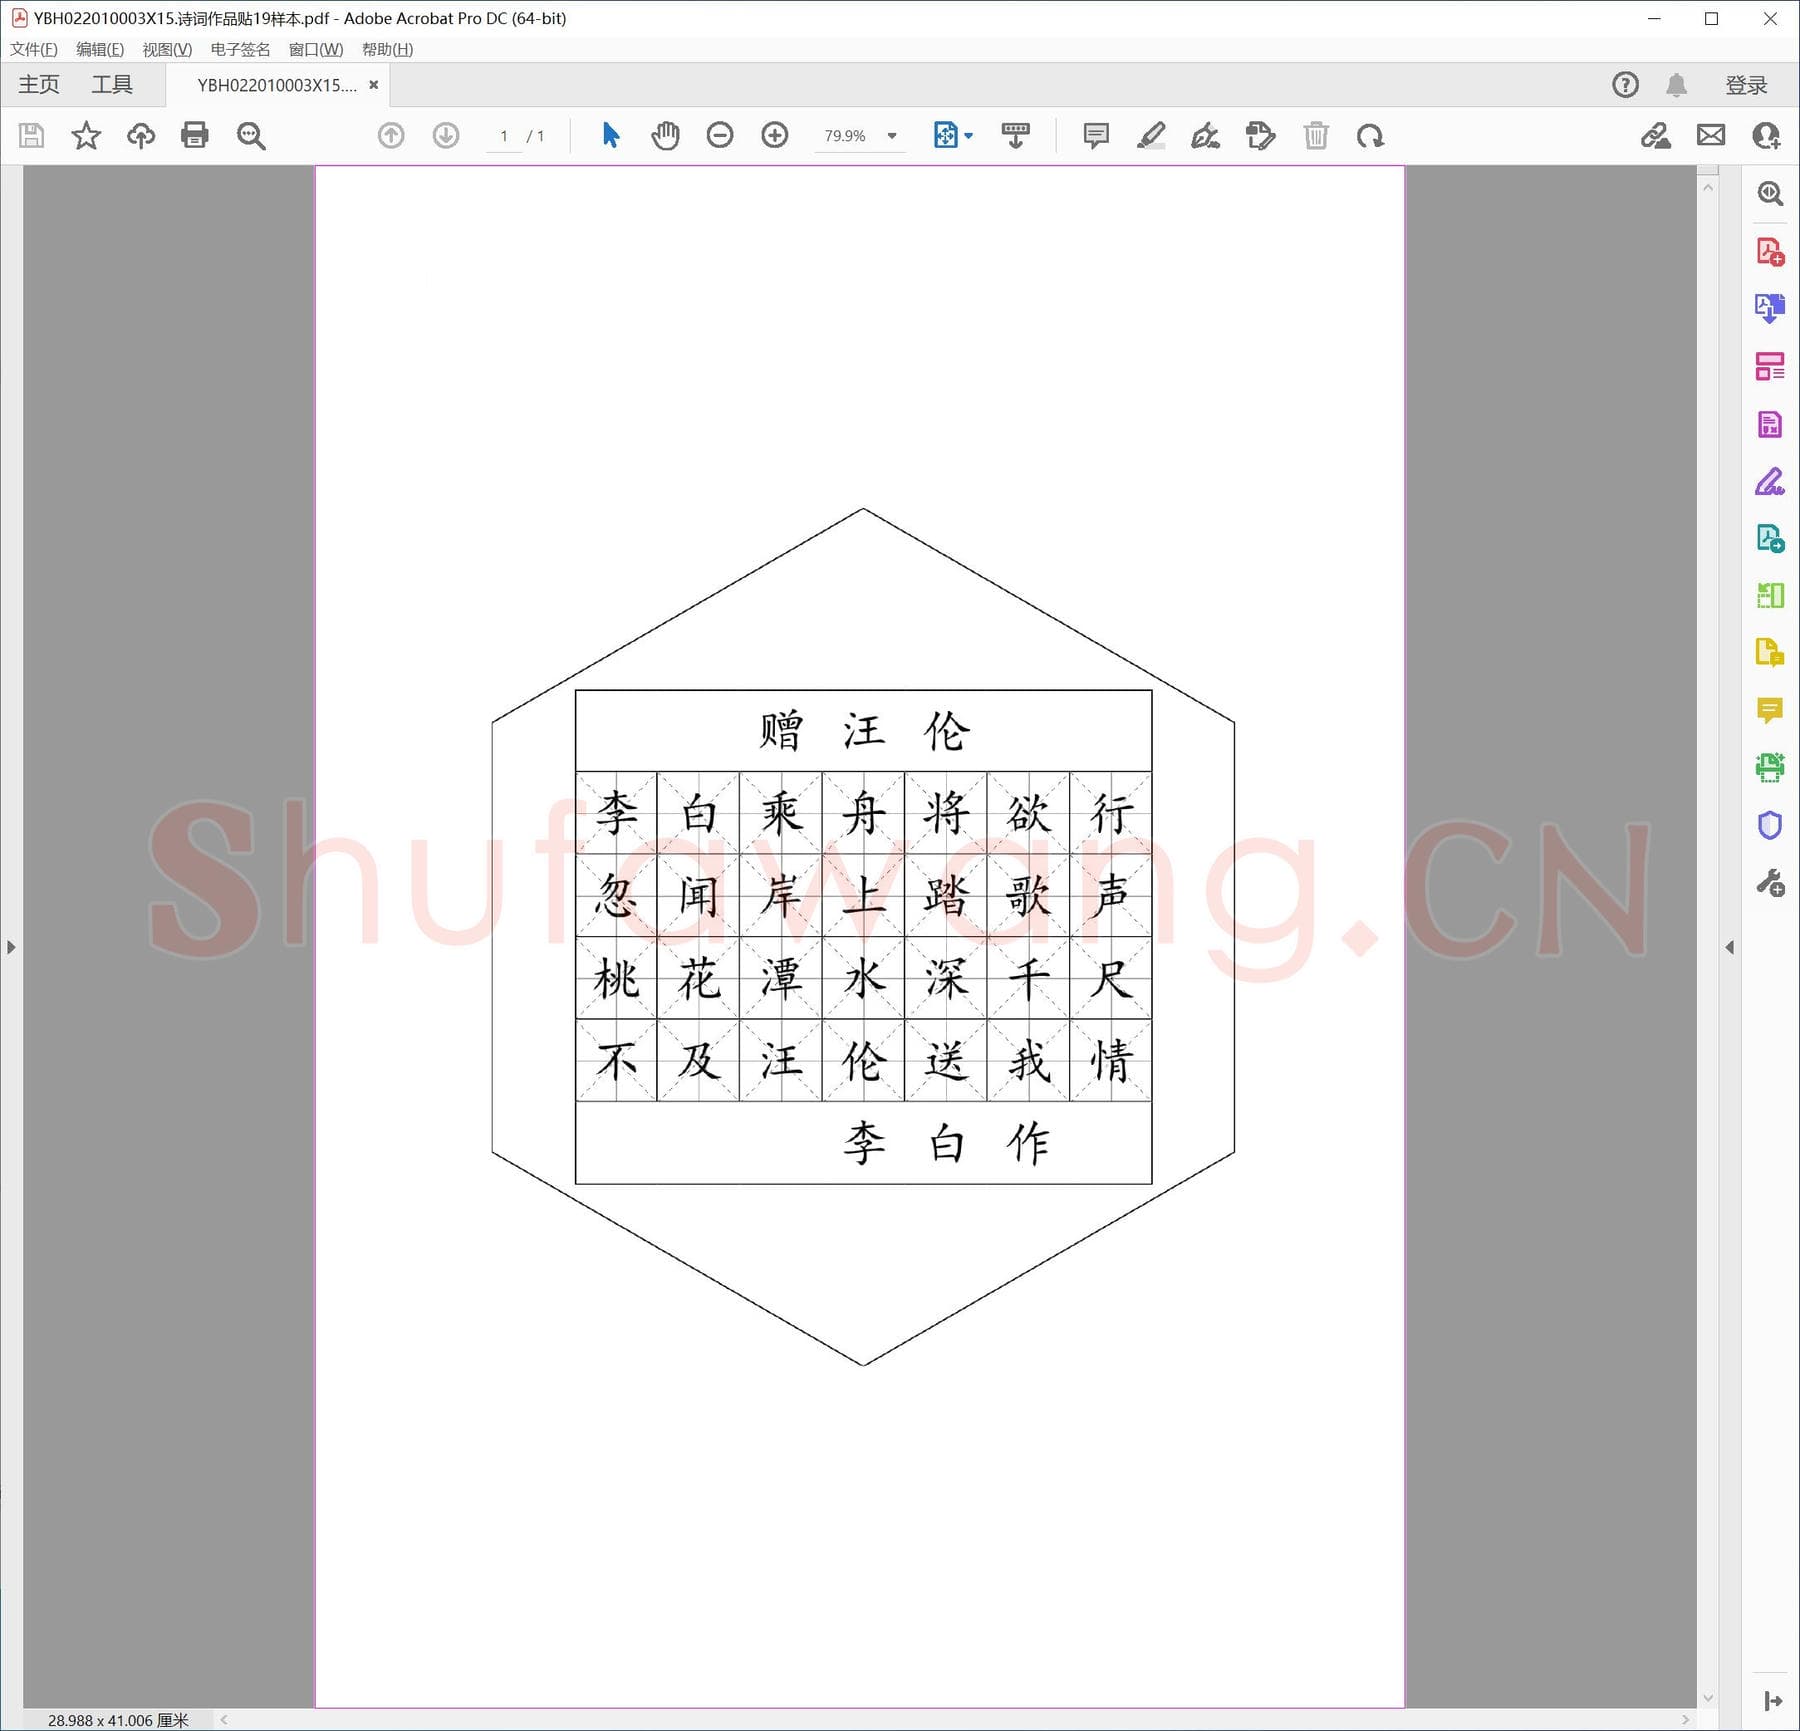The height and width of the screenshot is (1731, 1800).
Task: Open the yellow Comment sidebar tool
Action: (x=1770, y=711)
